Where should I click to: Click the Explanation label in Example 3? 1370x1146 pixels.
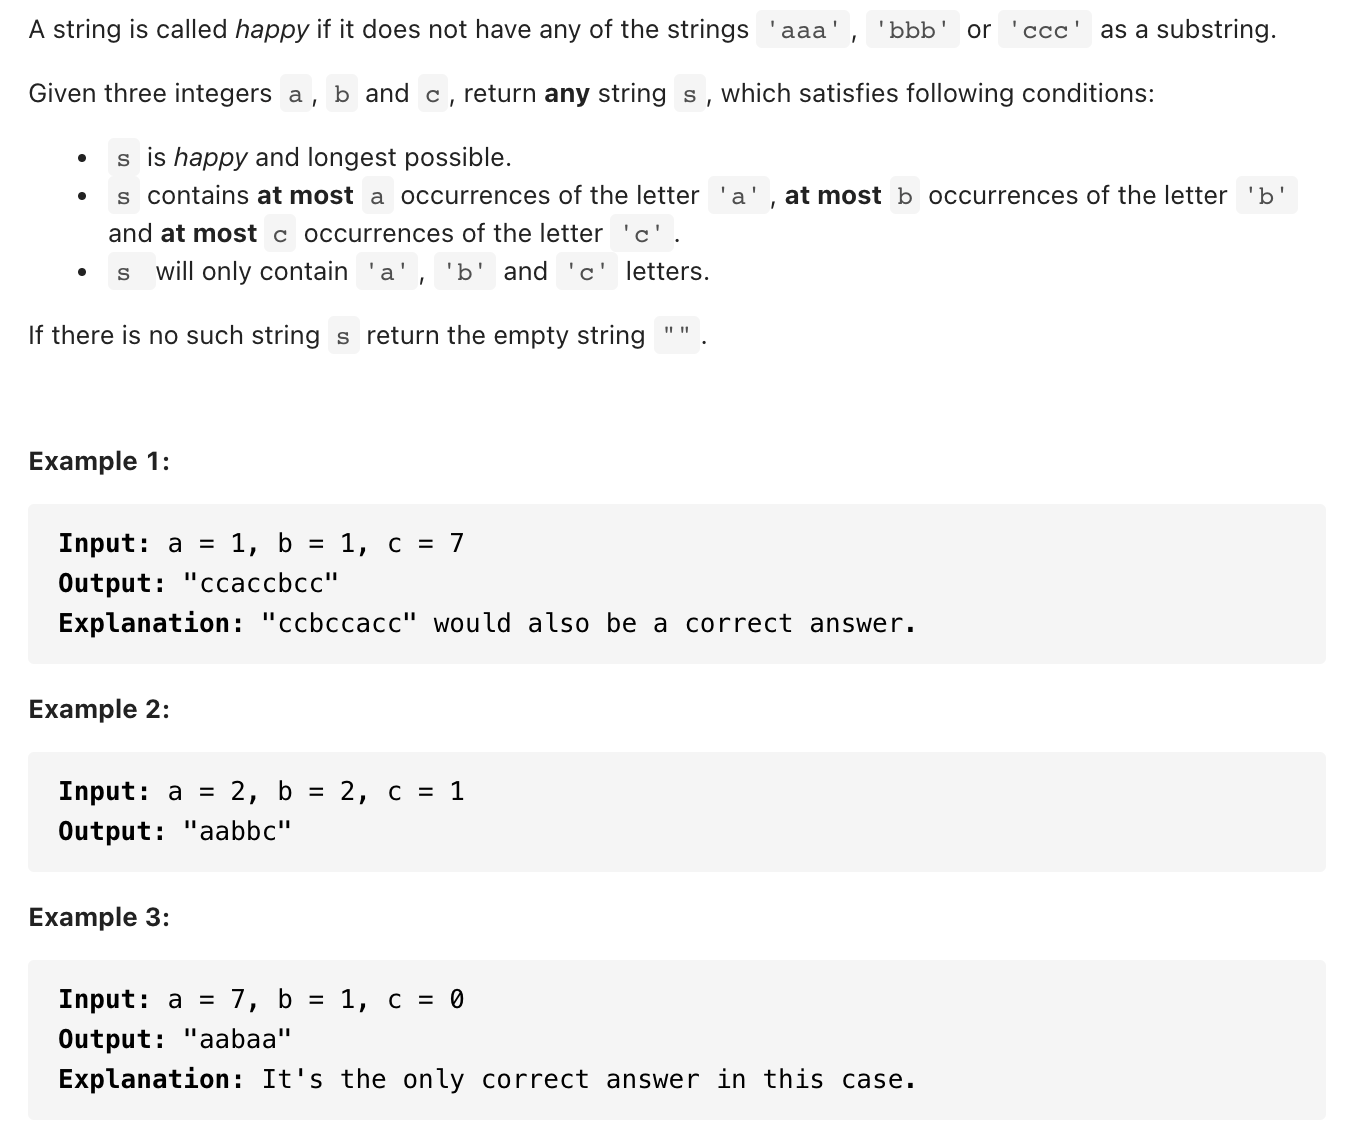(151, 1079)
